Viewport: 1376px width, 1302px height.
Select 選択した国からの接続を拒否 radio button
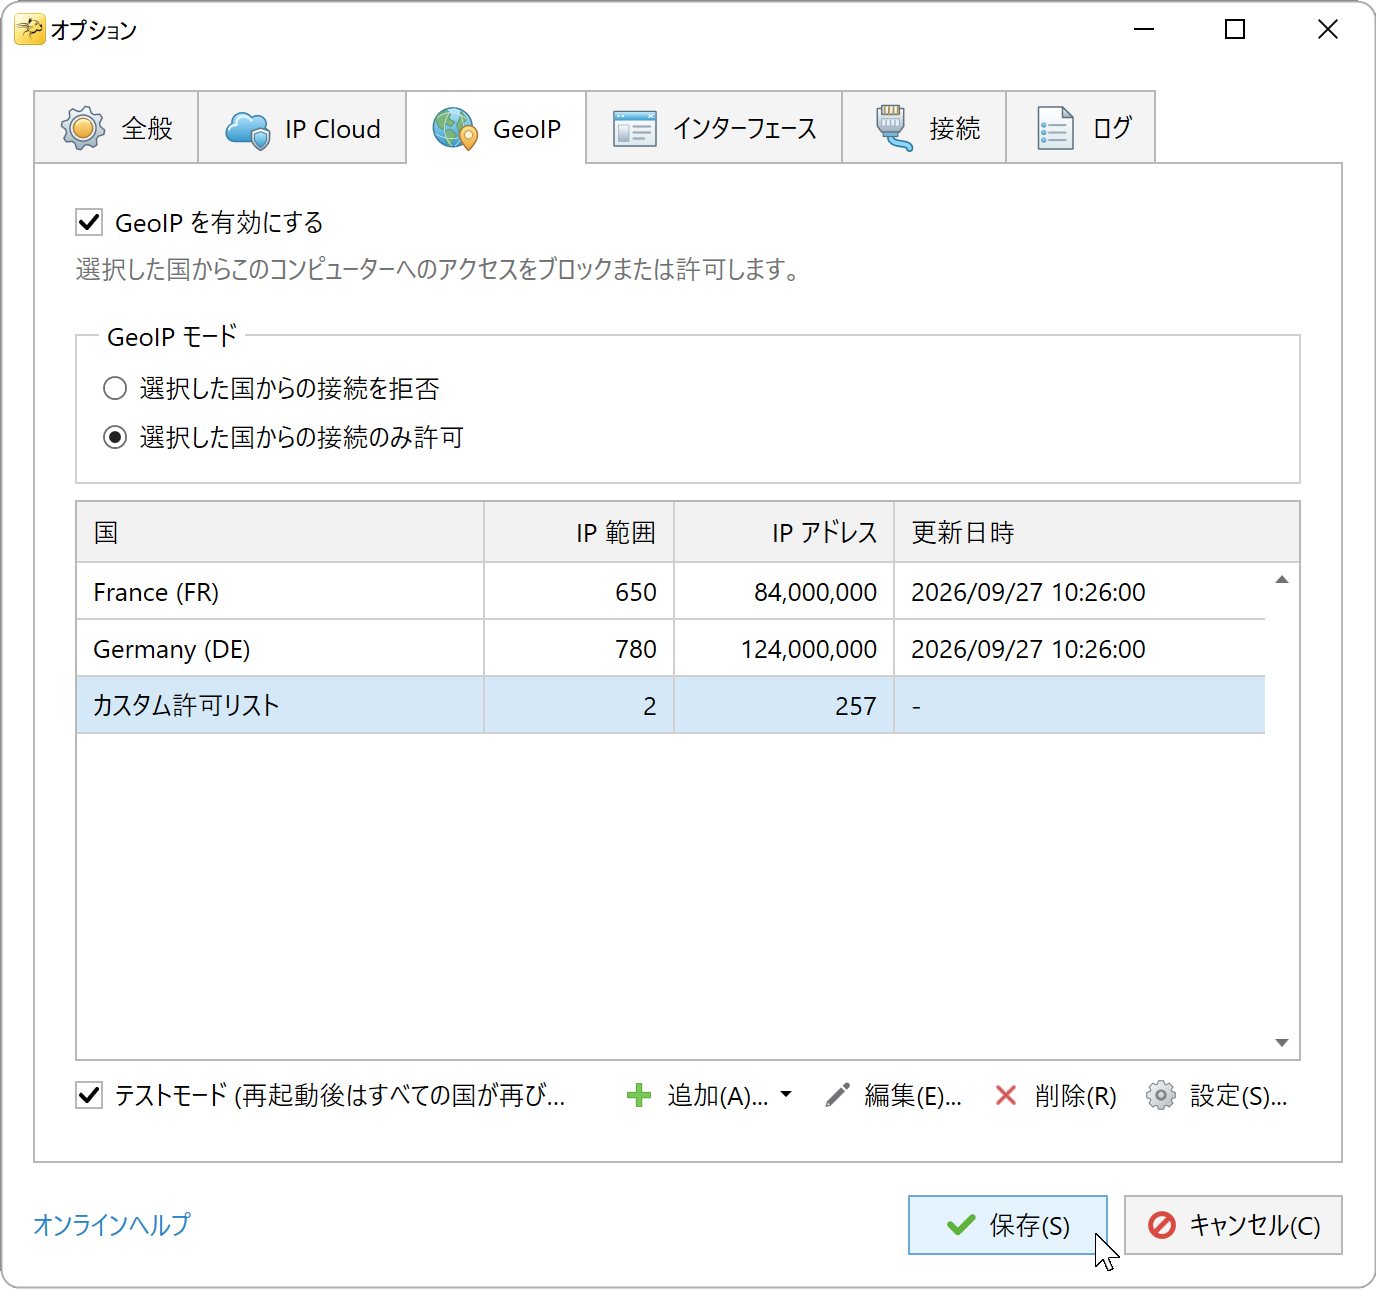click(x=115, y=388)
